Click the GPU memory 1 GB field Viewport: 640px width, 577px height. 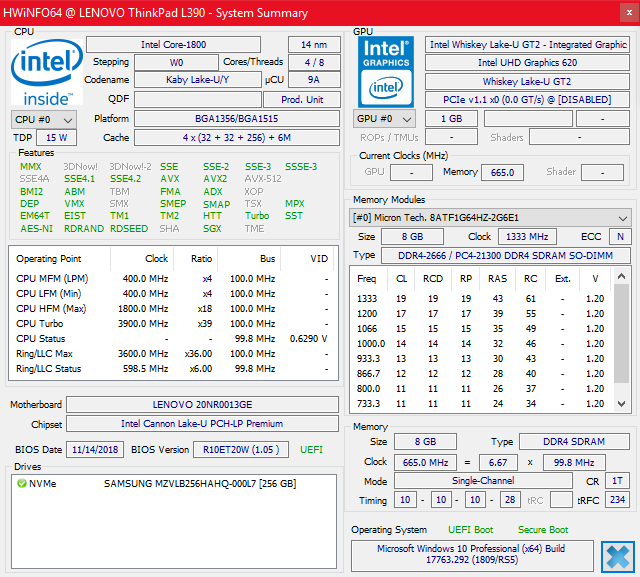click(451, 119)
